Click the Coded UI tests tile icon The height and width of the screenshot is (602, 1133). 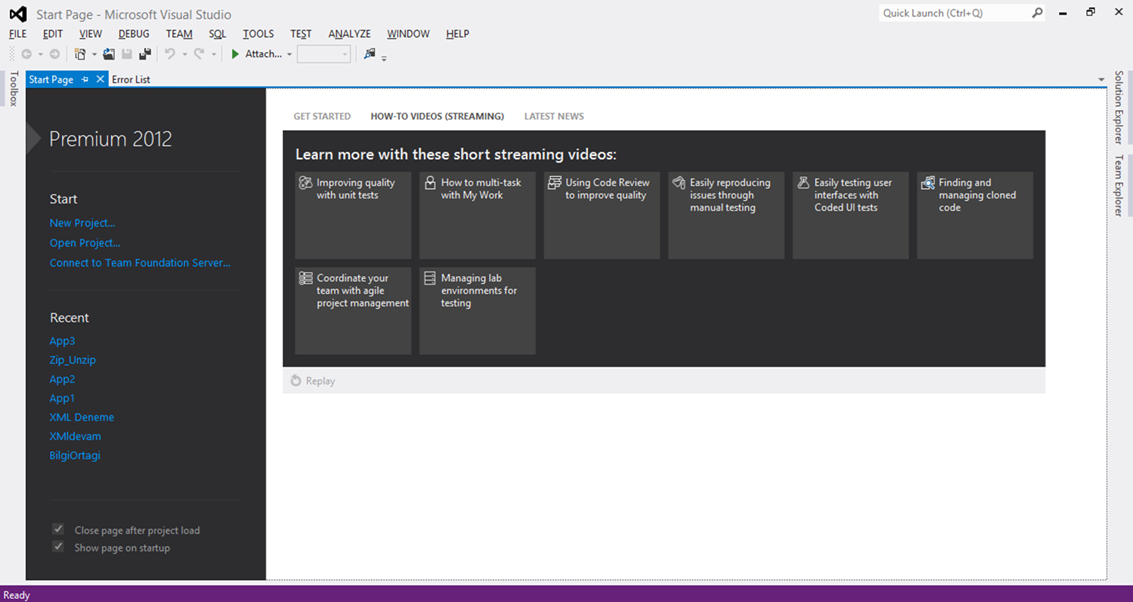[803, 184]
